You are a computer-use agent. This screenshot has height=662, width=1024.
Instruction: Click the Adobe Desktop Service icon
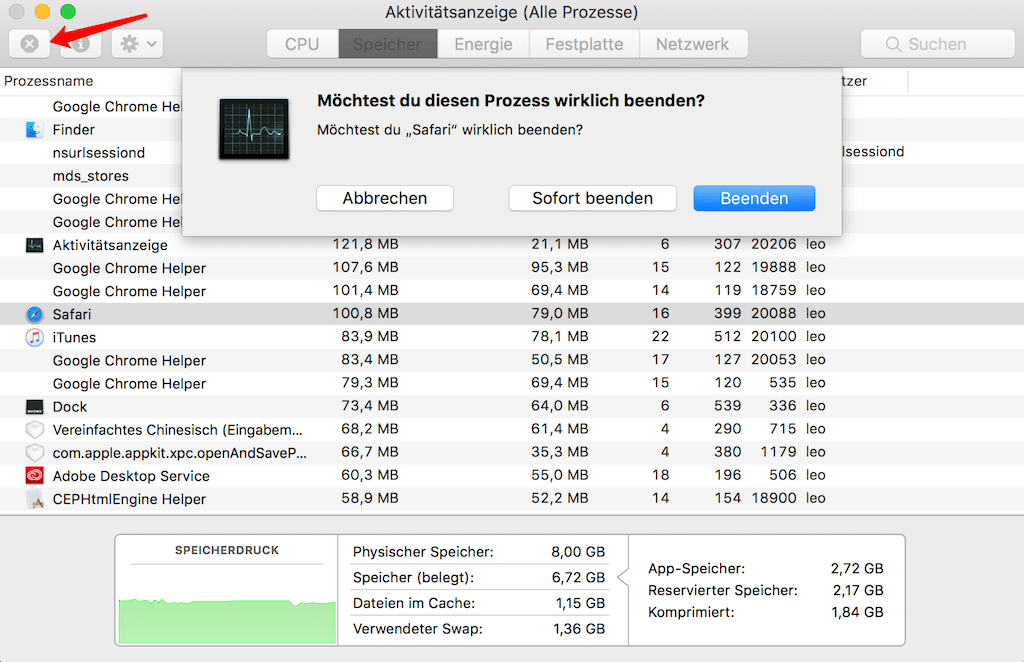[35, 475]
